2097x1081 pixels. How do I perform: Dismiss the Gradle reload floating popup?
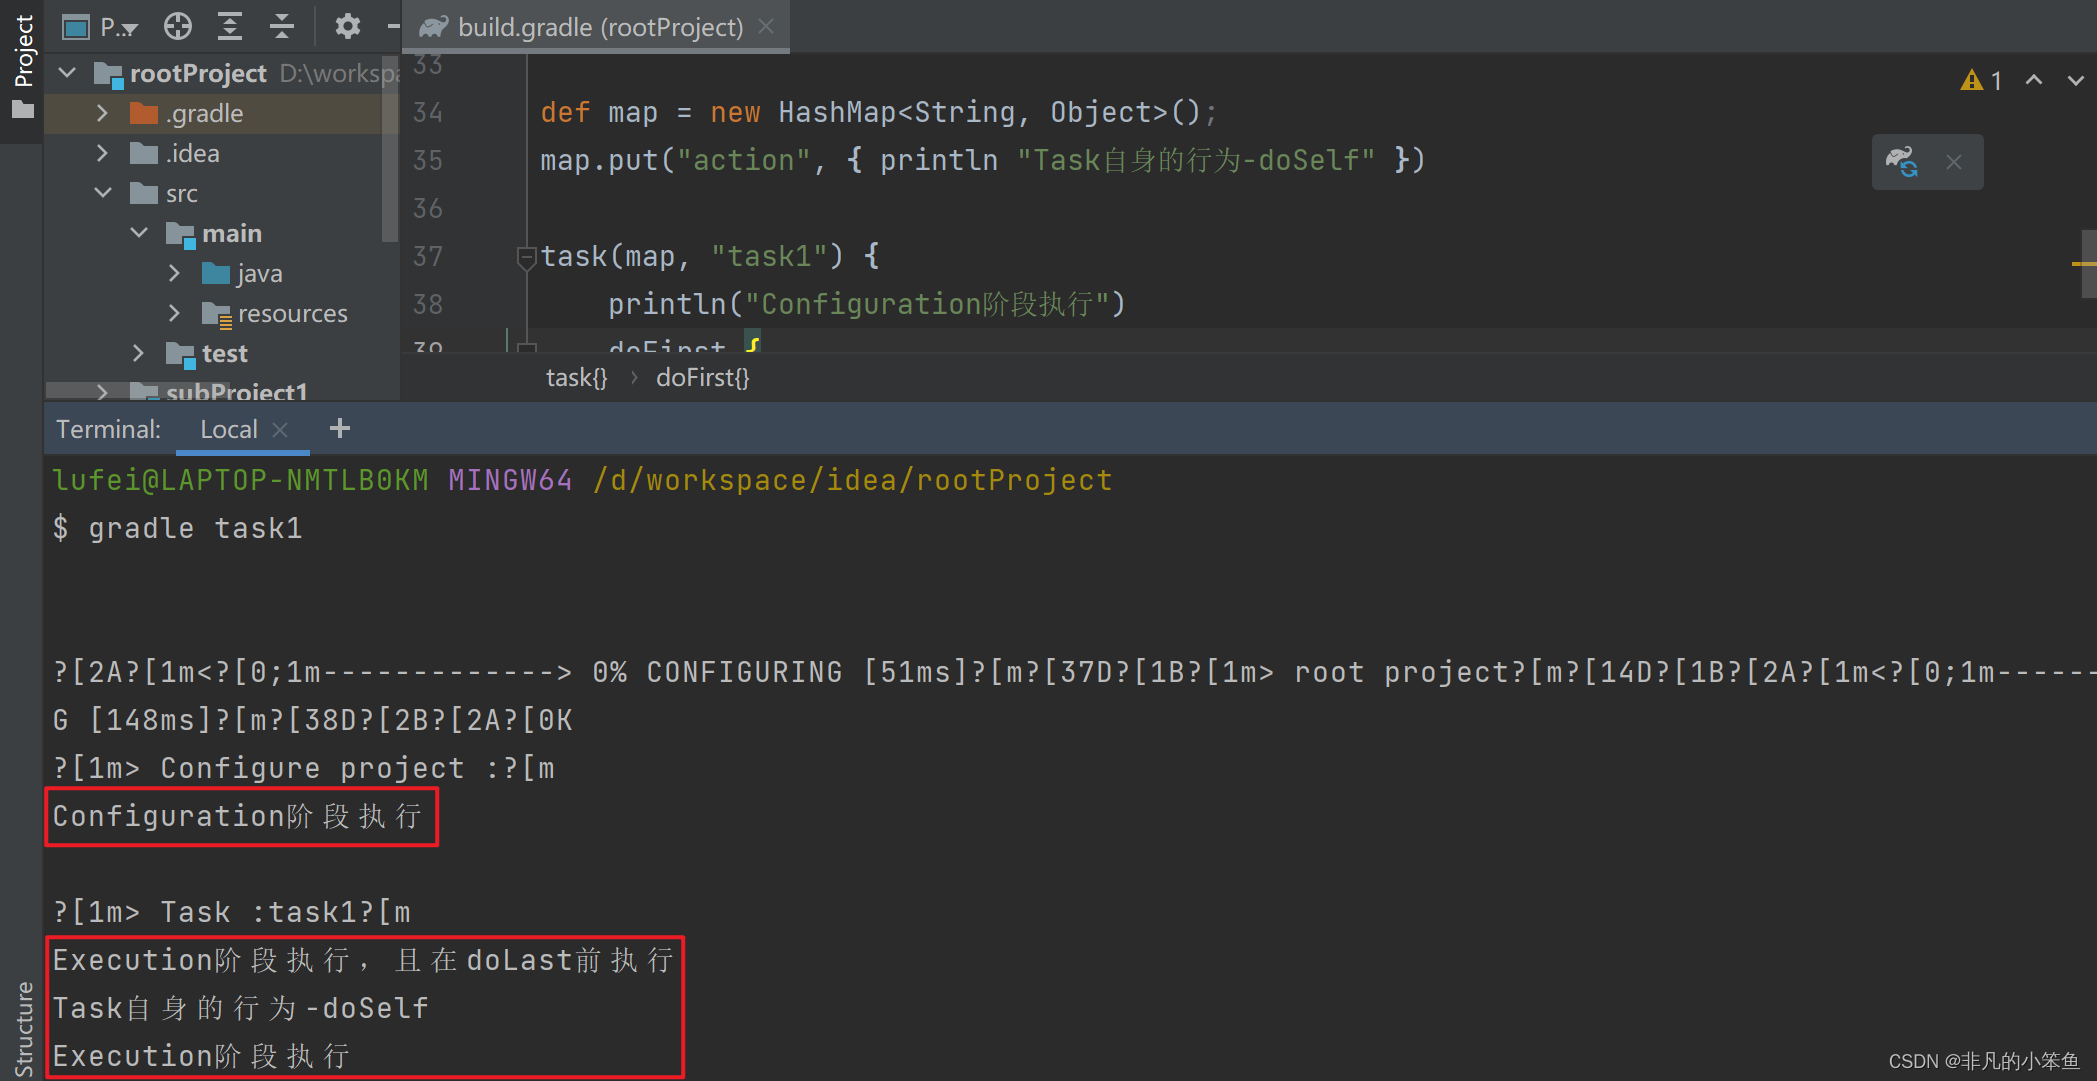(x=1953, y=162)
